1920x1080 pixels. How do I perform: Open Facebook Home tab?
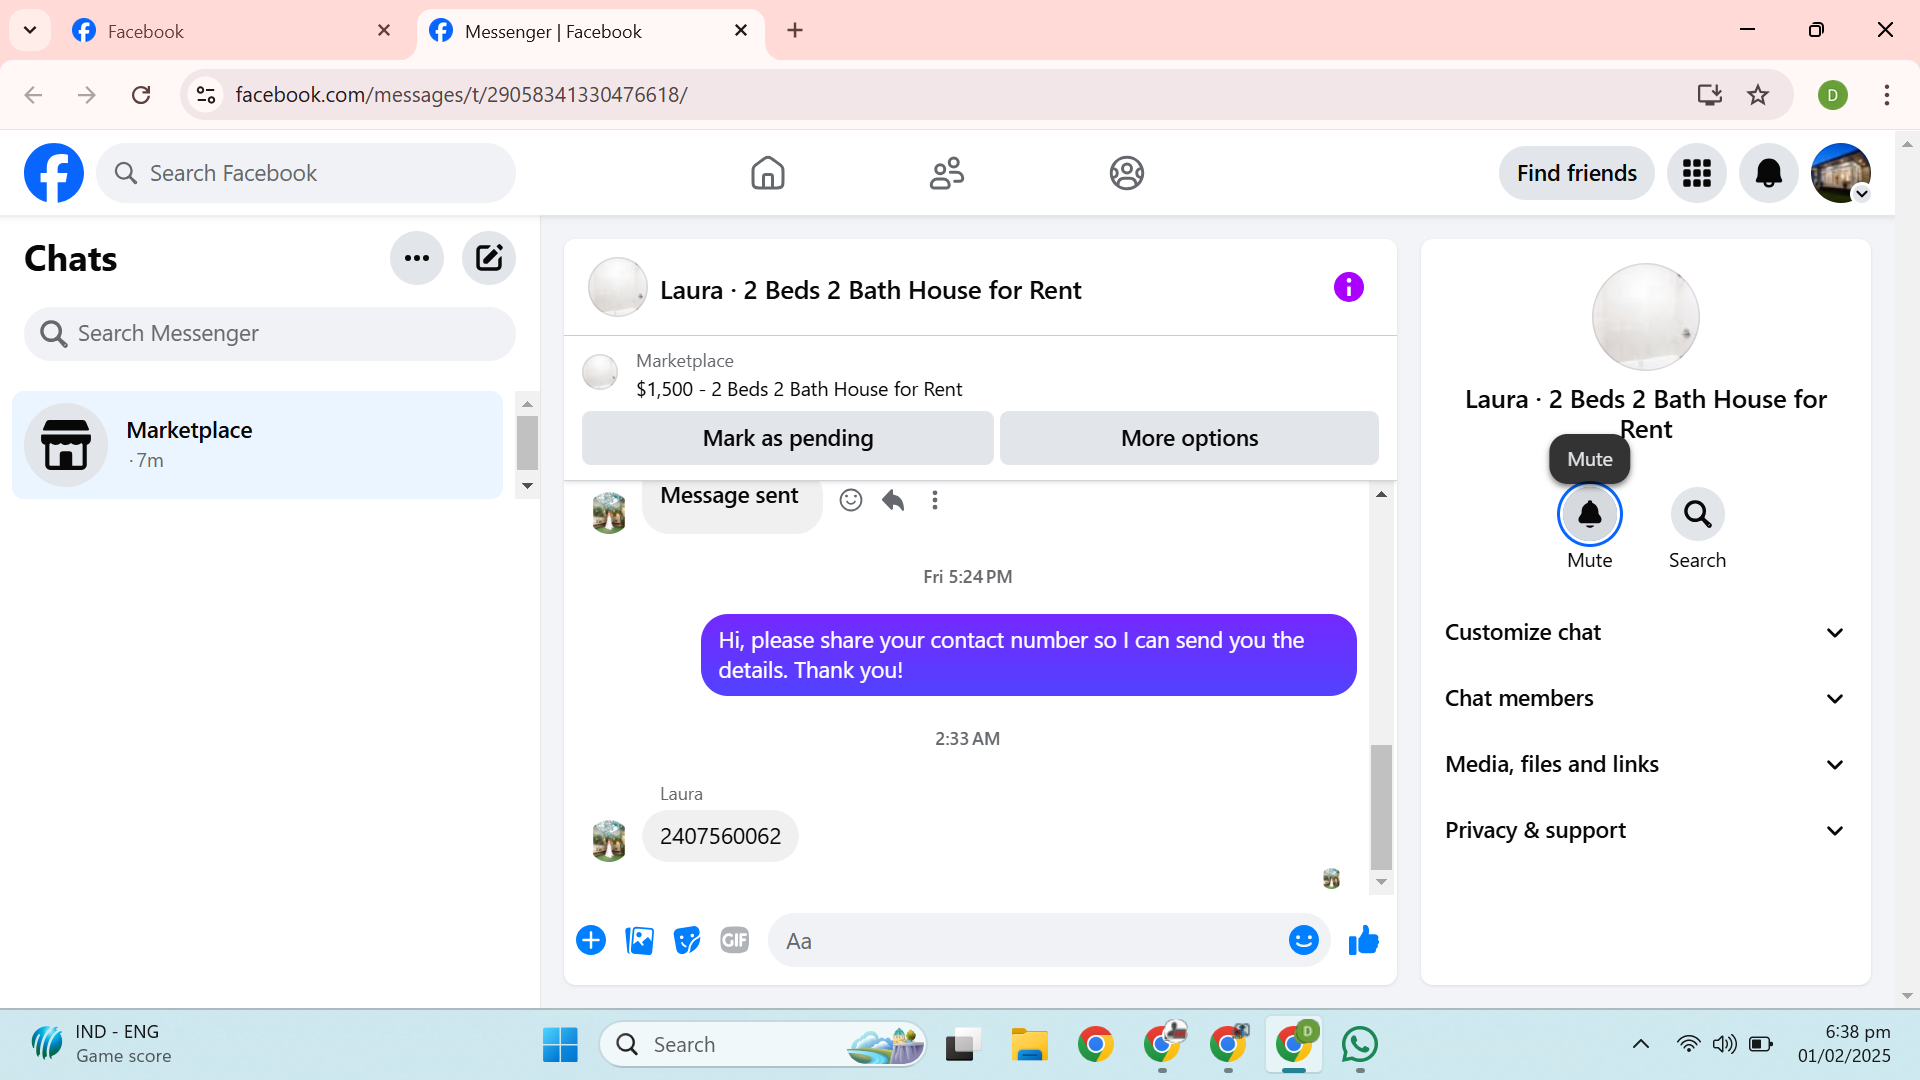(x=767, y=173)
